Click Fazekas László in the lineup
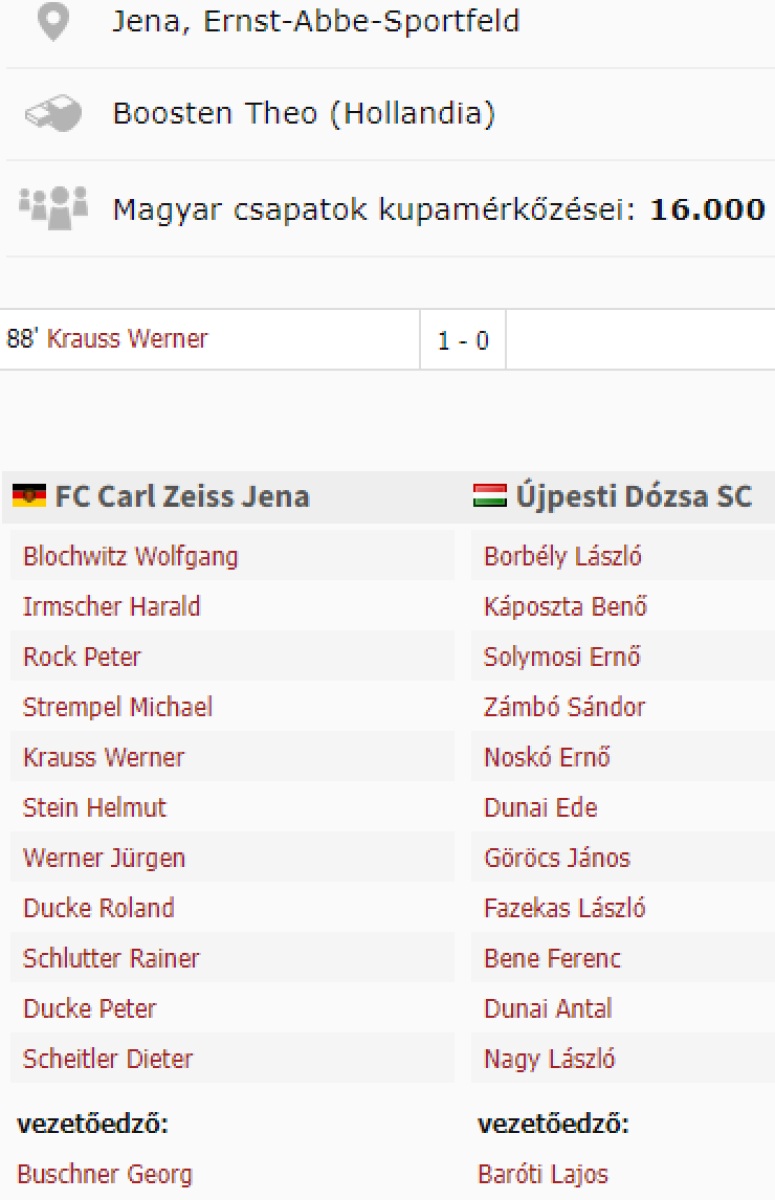775x1200 pixels. (x=564, y=908)
